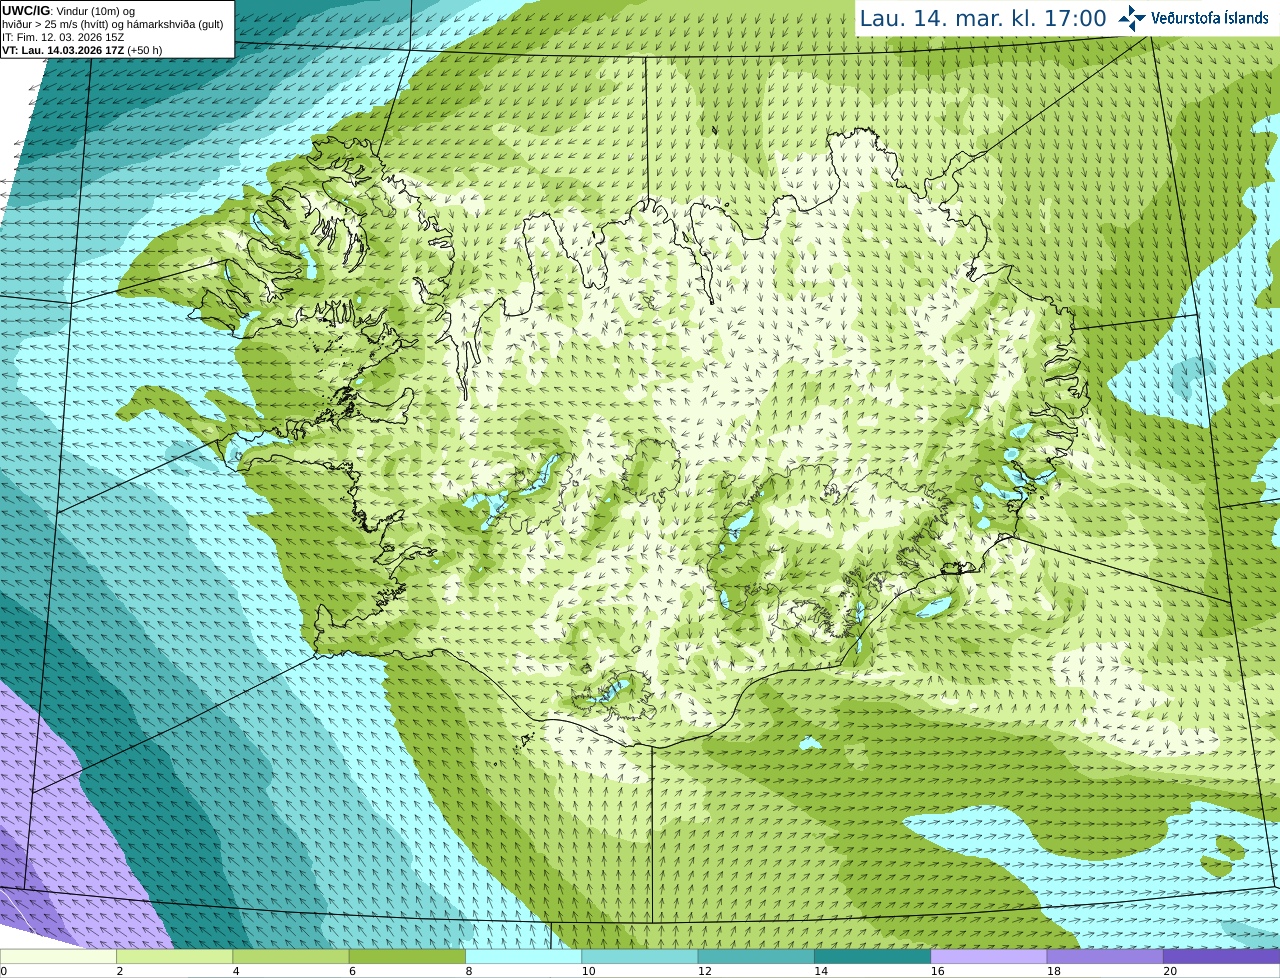Click the scale label '4' on the color bar
The image size is (1280, 978).
(x=236, y=971)
